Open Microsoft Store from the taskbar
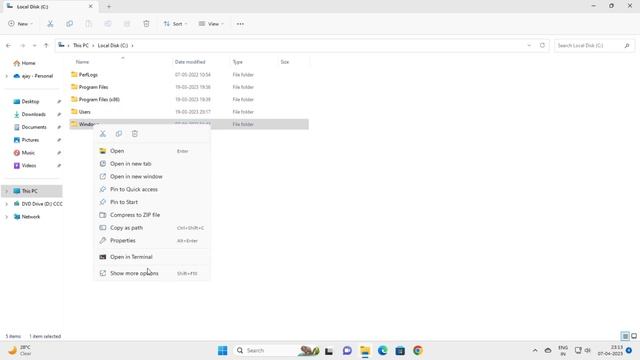The height and width of the screenshot is (360, 640). [x=400, y=351]
